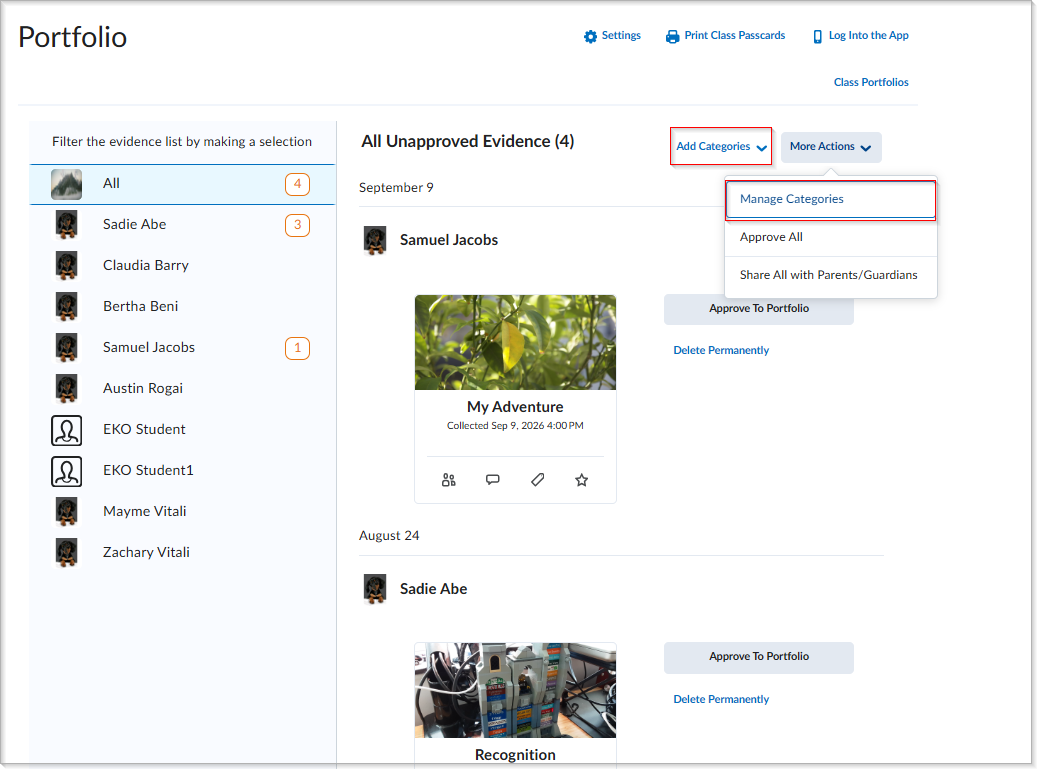The height and width of the screenshot is (769, 1037).
Task: Toggle the More Actions dropdown
Action: pyautogui.click(x=831, y=147)
